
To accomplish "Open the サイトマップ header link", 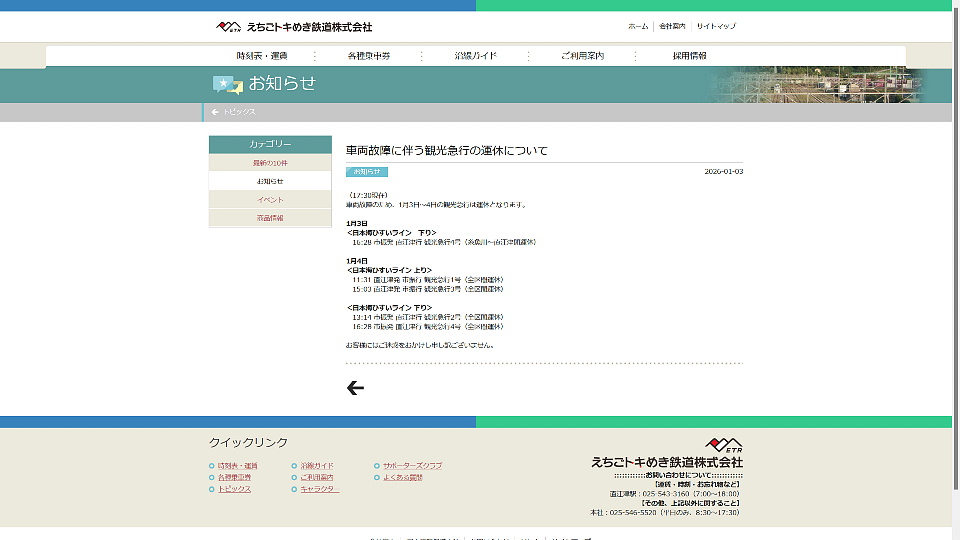I will click(716, 27).
